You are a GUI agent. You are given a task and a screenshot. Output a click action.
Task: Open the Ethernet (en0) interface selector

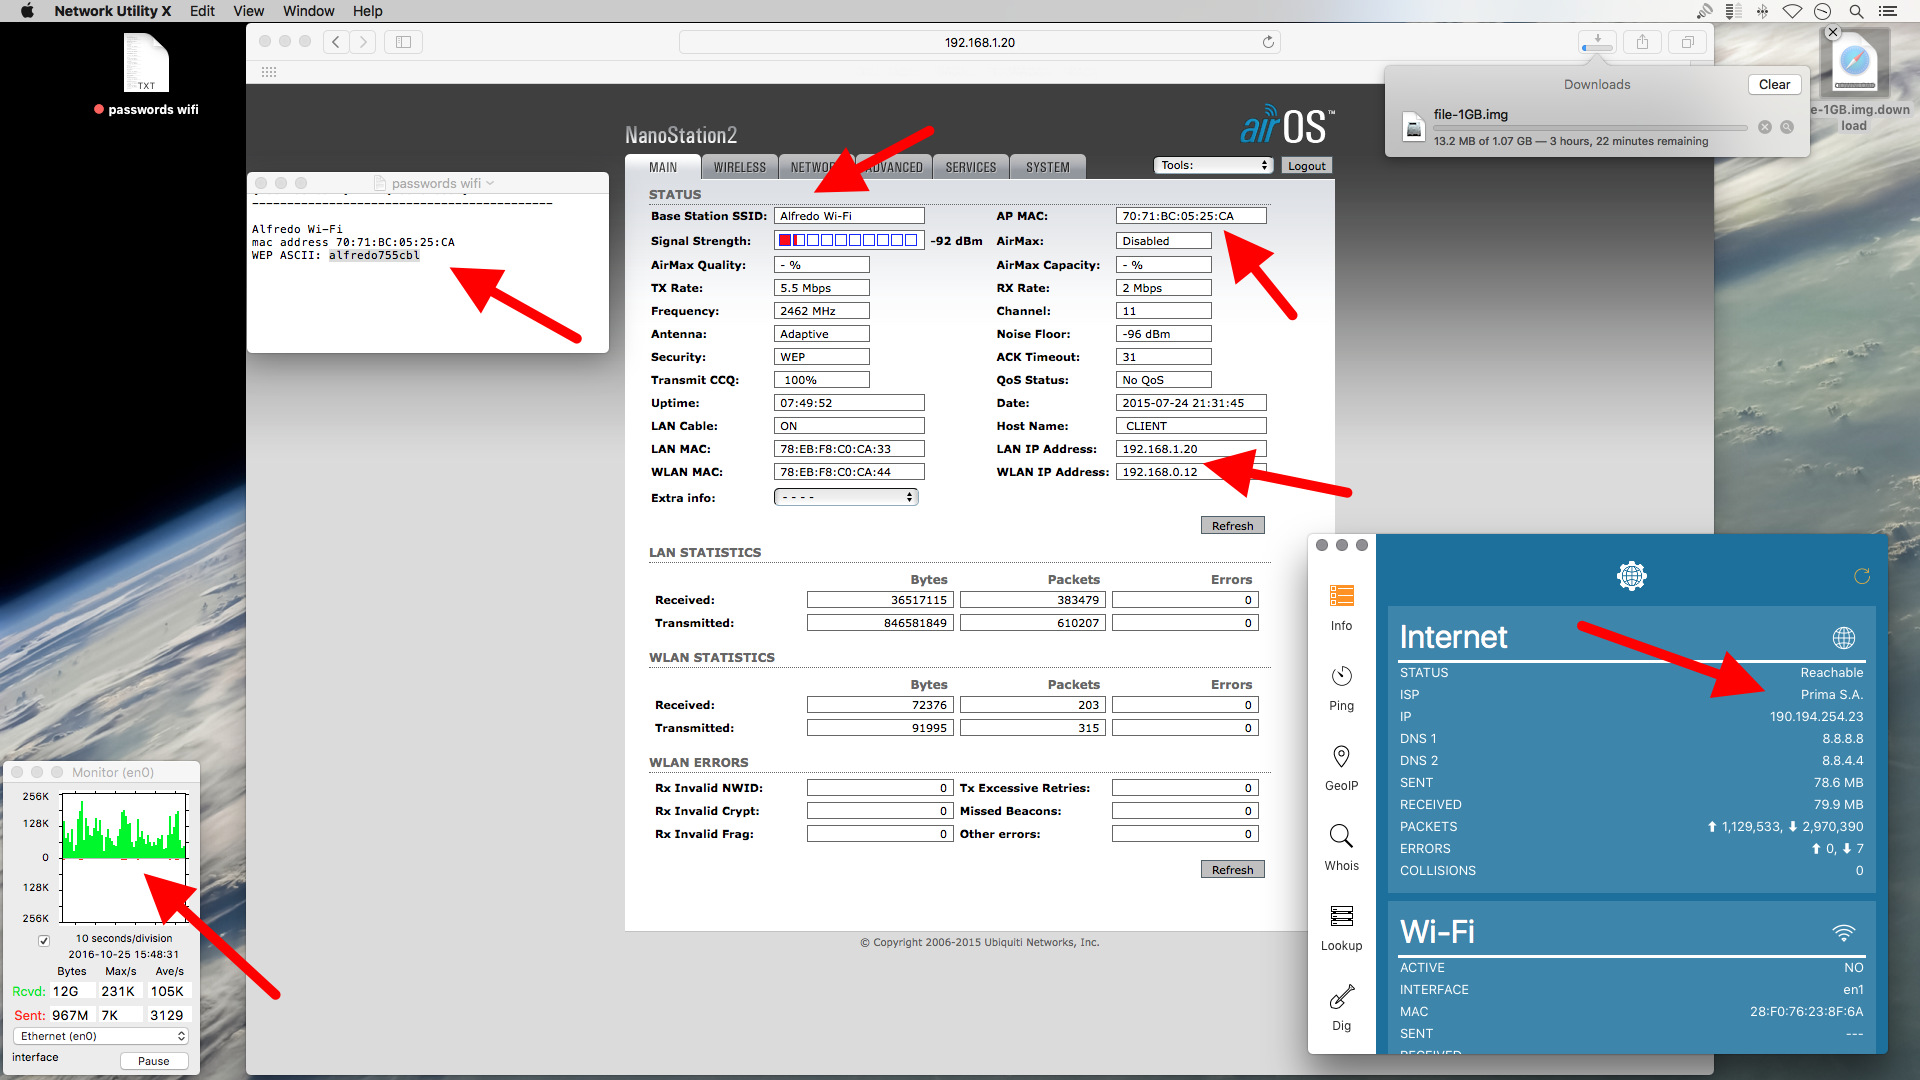click(100, 1036)
